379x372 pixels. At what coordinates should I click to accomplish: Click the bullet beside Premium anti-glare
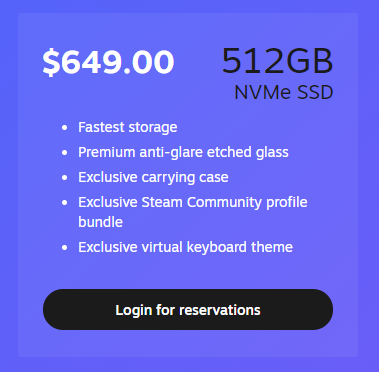65,153
